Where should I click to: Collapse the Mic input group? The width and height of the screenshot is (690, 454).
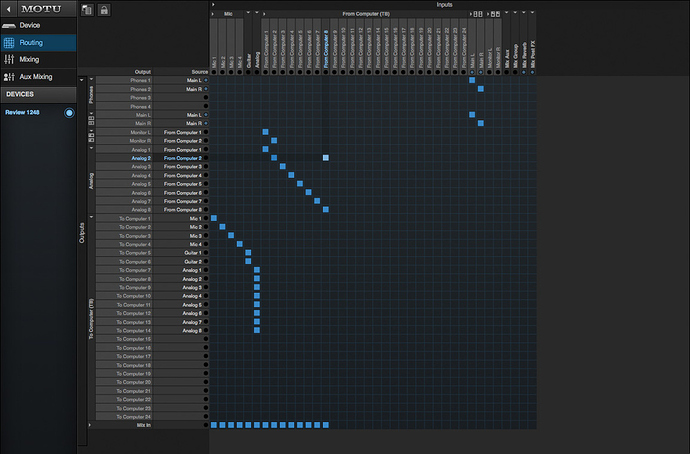tap(213, 15)
